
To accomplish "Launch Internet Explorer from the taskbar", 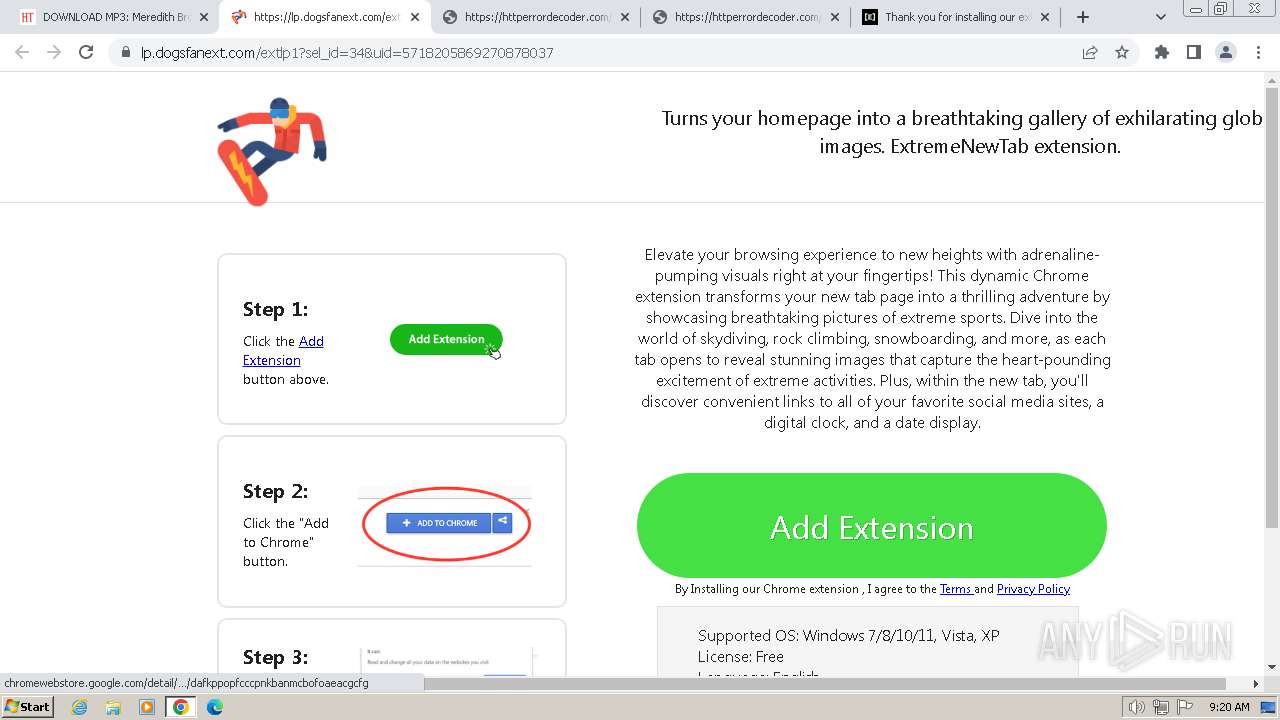I will [80, 707].
